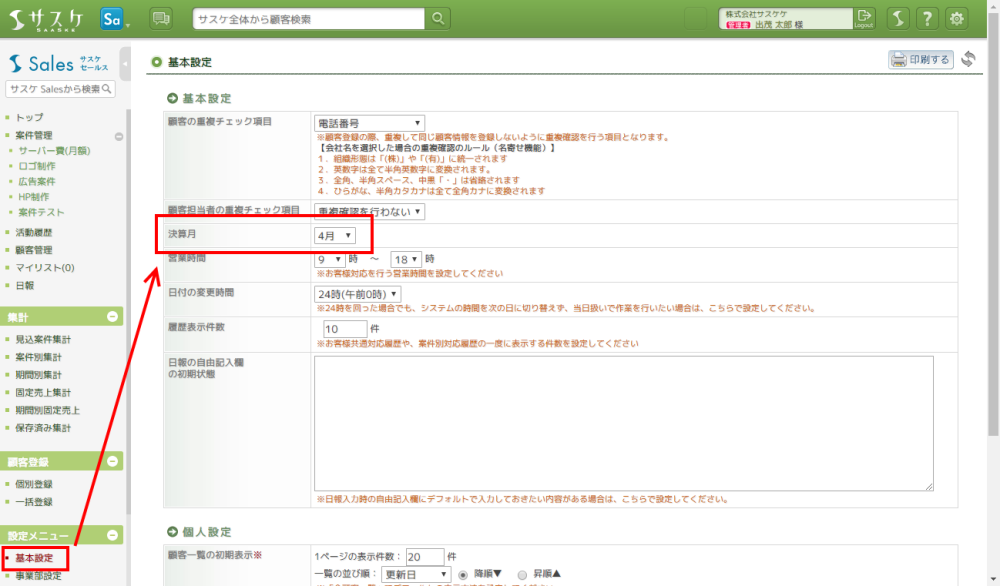This screenshot has width=1000, height=586.
Task: Click the refresh arrows icon beside print
Action: (968, 60)
